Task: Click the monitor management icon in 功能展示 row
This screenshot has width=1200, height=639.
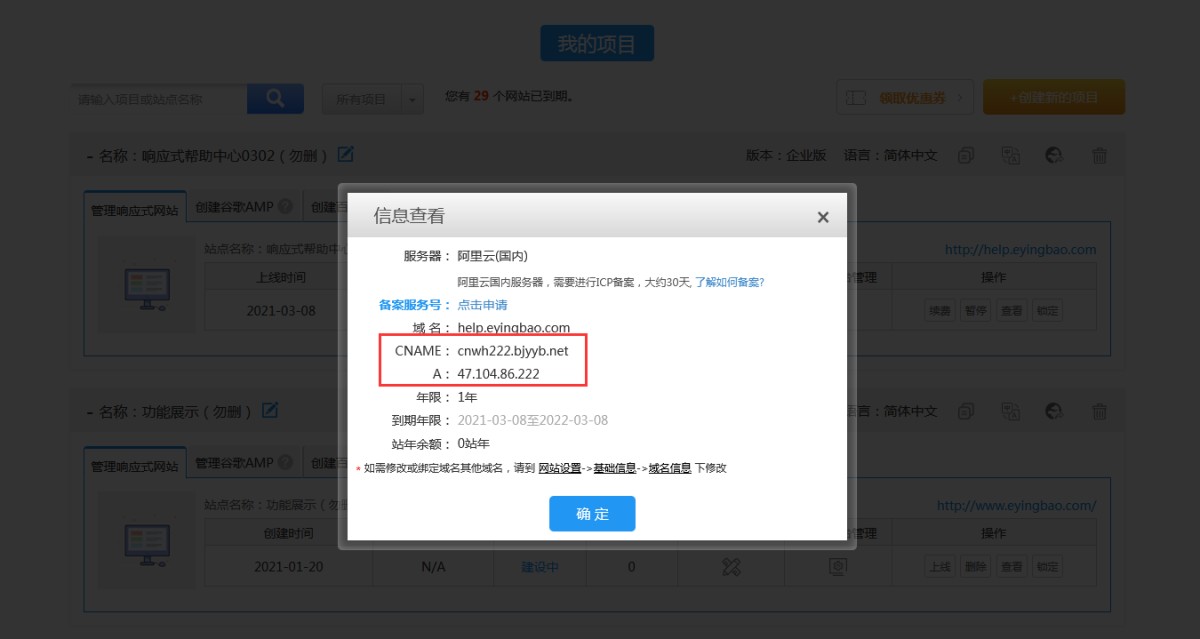Action: click(838, 567)
